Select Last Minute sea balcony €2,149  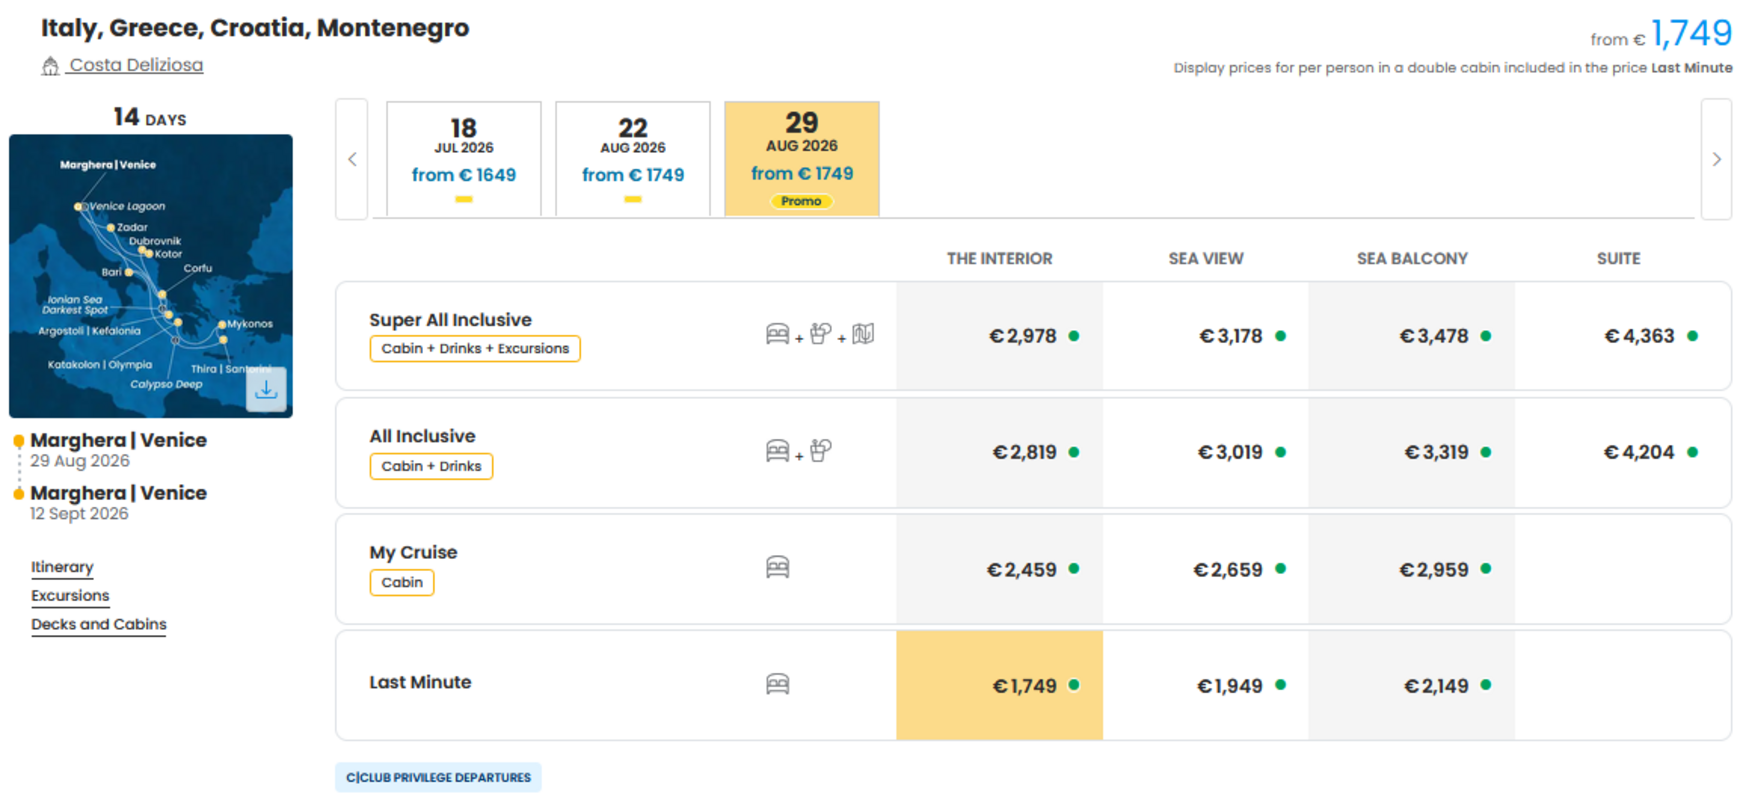(x=1412, y=685)
